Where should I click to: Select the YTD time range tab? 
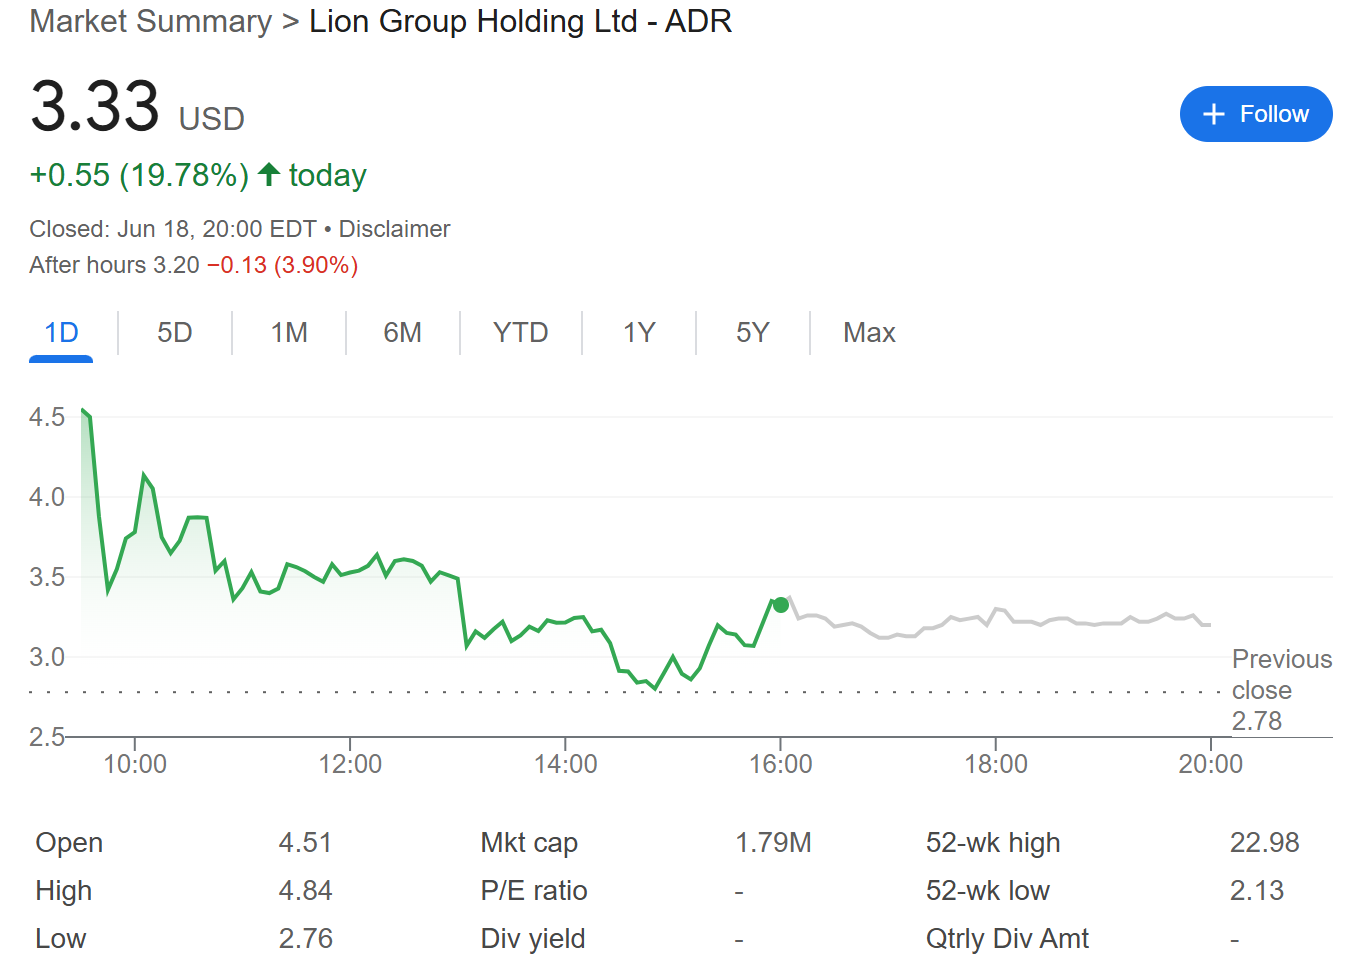[x=520, y=333]
